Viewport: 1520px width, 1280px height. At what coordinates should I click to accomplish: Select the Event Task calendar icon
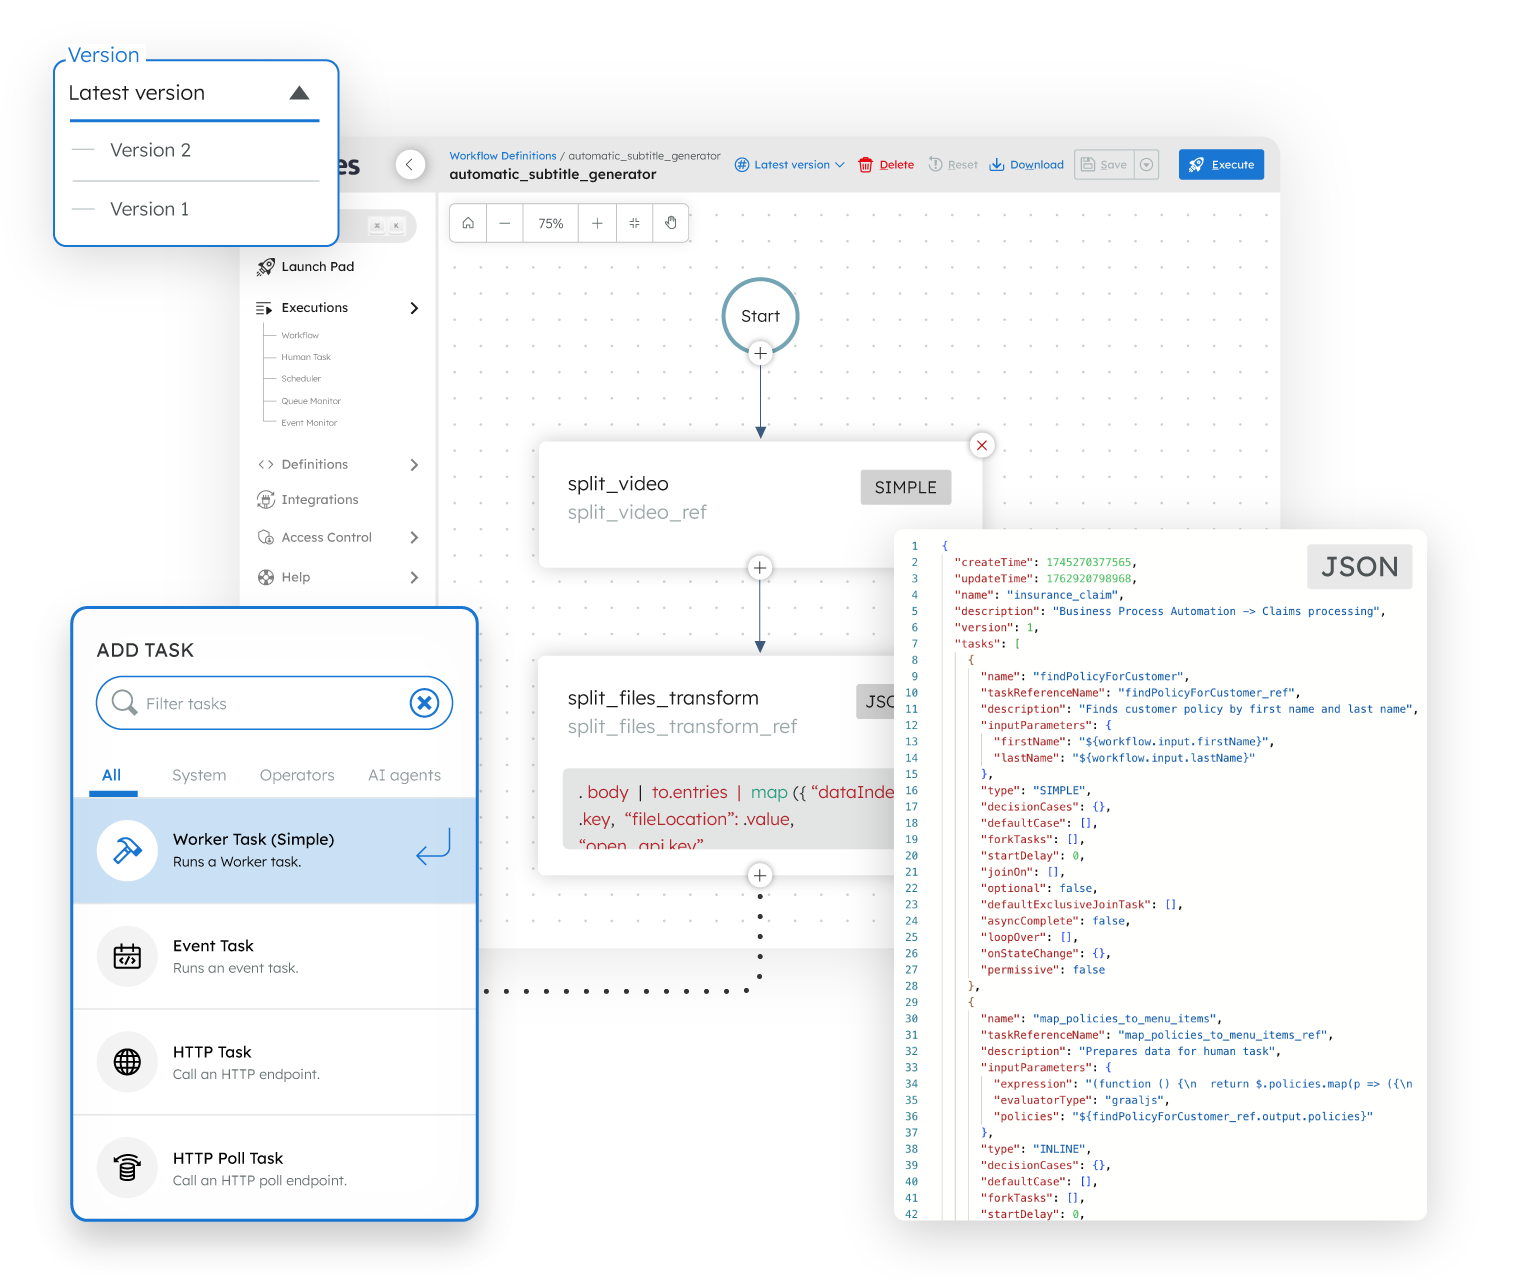[x=127, y=956]
